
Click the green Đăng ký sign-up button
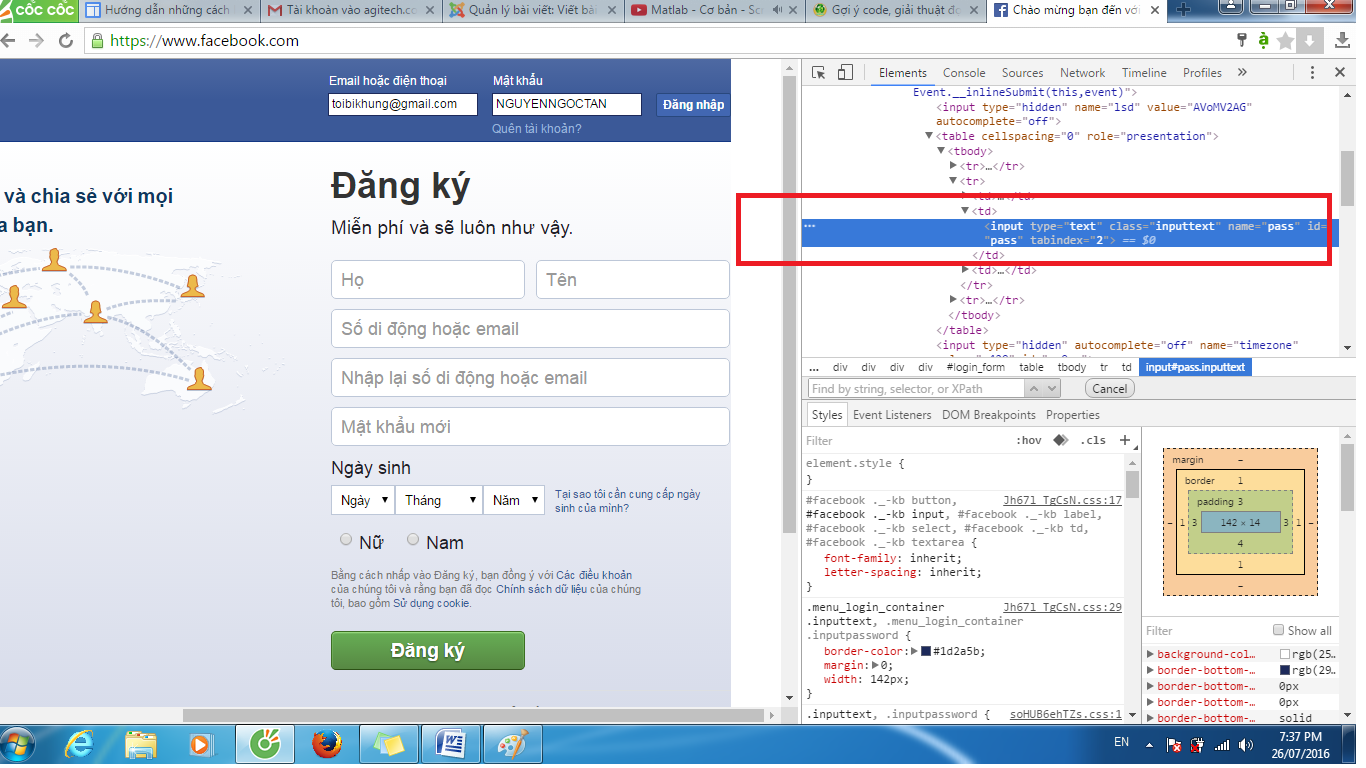coord(428,650)
